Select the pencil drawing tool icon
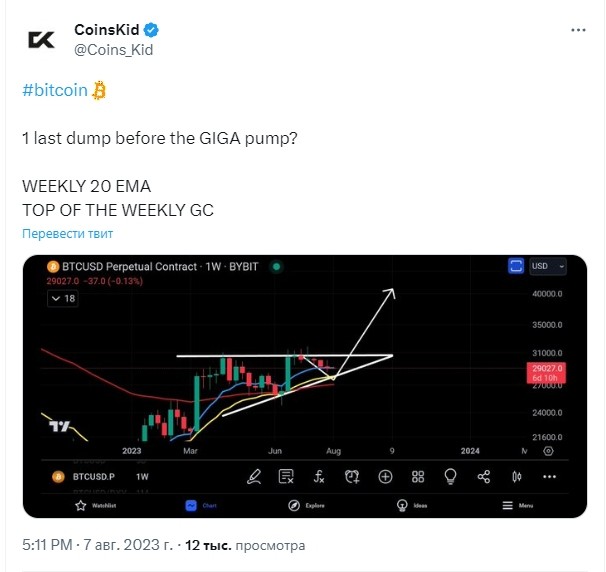The image size is (606, 572). click(254, 477)
